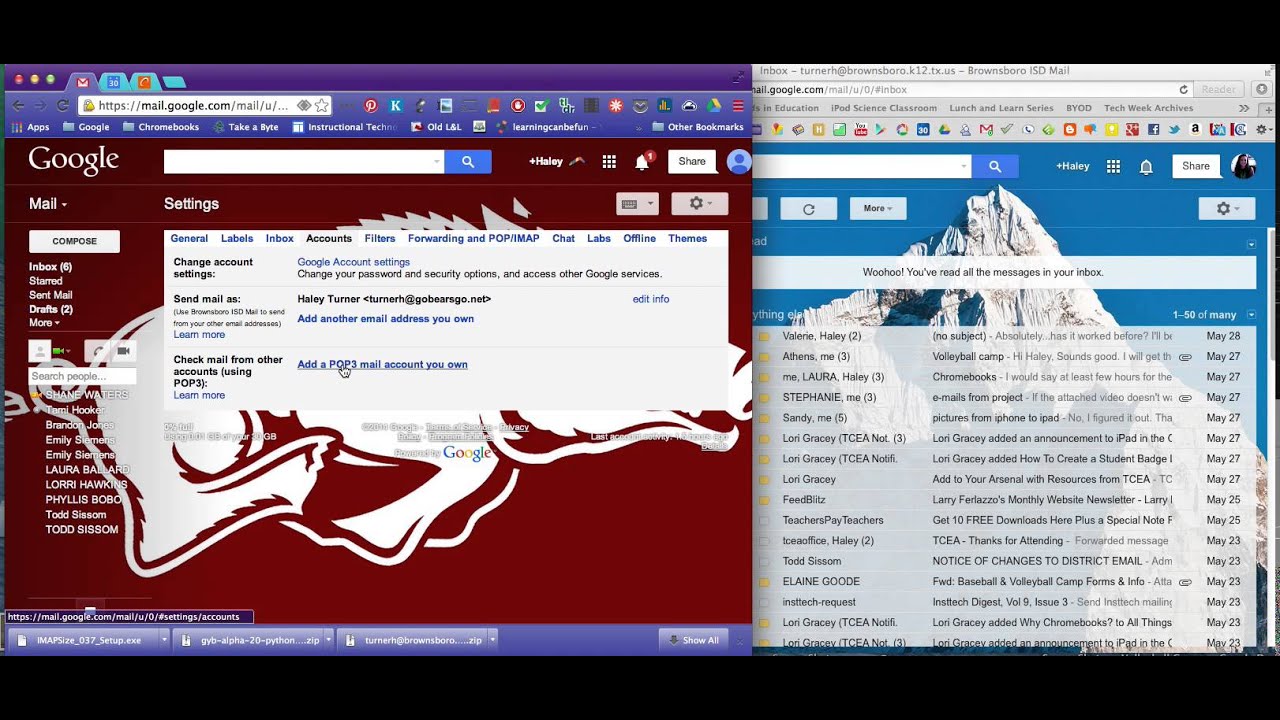Open notifications bell with red badge
Screen dimensions: 1280x720
pos(643,161)
